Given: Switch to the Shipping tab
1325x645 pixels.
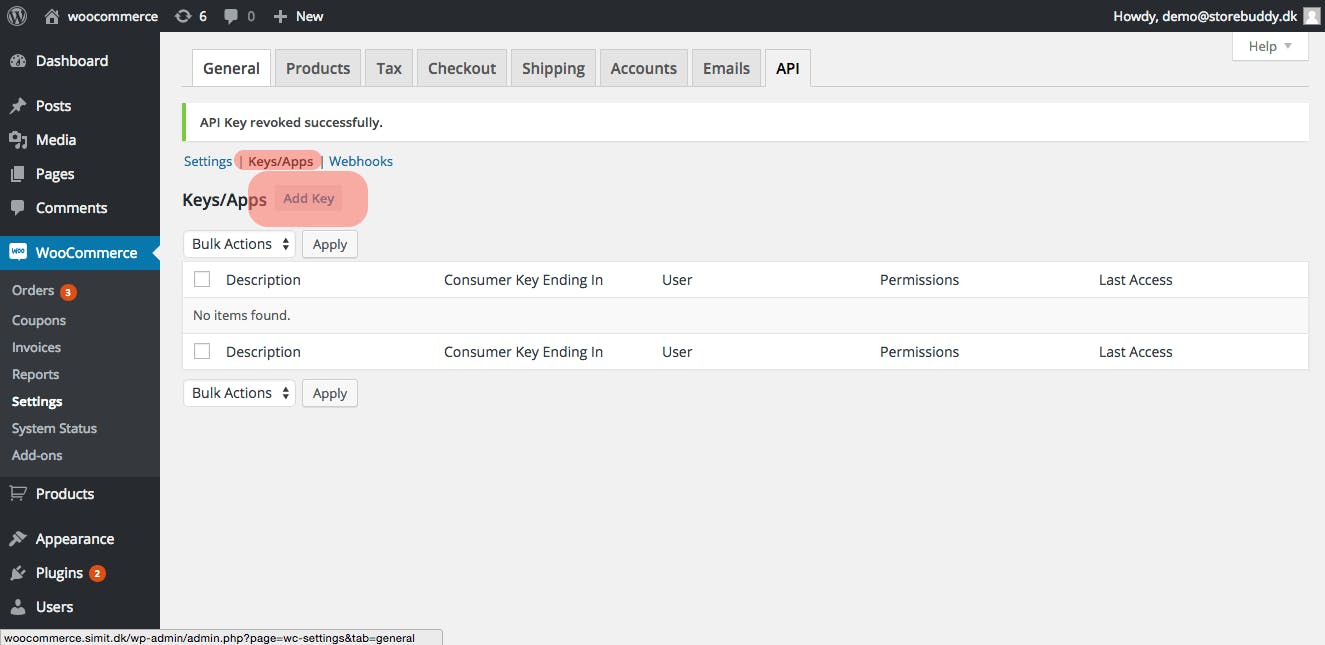Looking at the screenshot, I should (x=553, y=68).
